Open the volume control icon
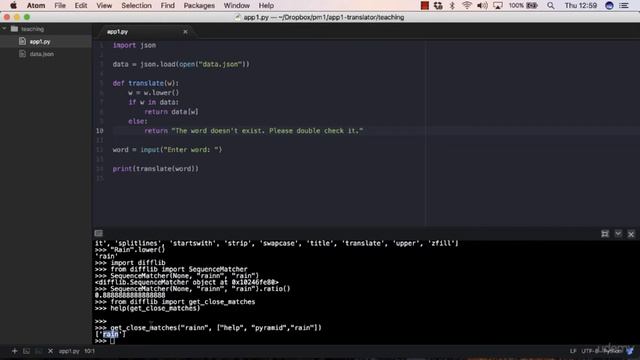 point(482,5)
